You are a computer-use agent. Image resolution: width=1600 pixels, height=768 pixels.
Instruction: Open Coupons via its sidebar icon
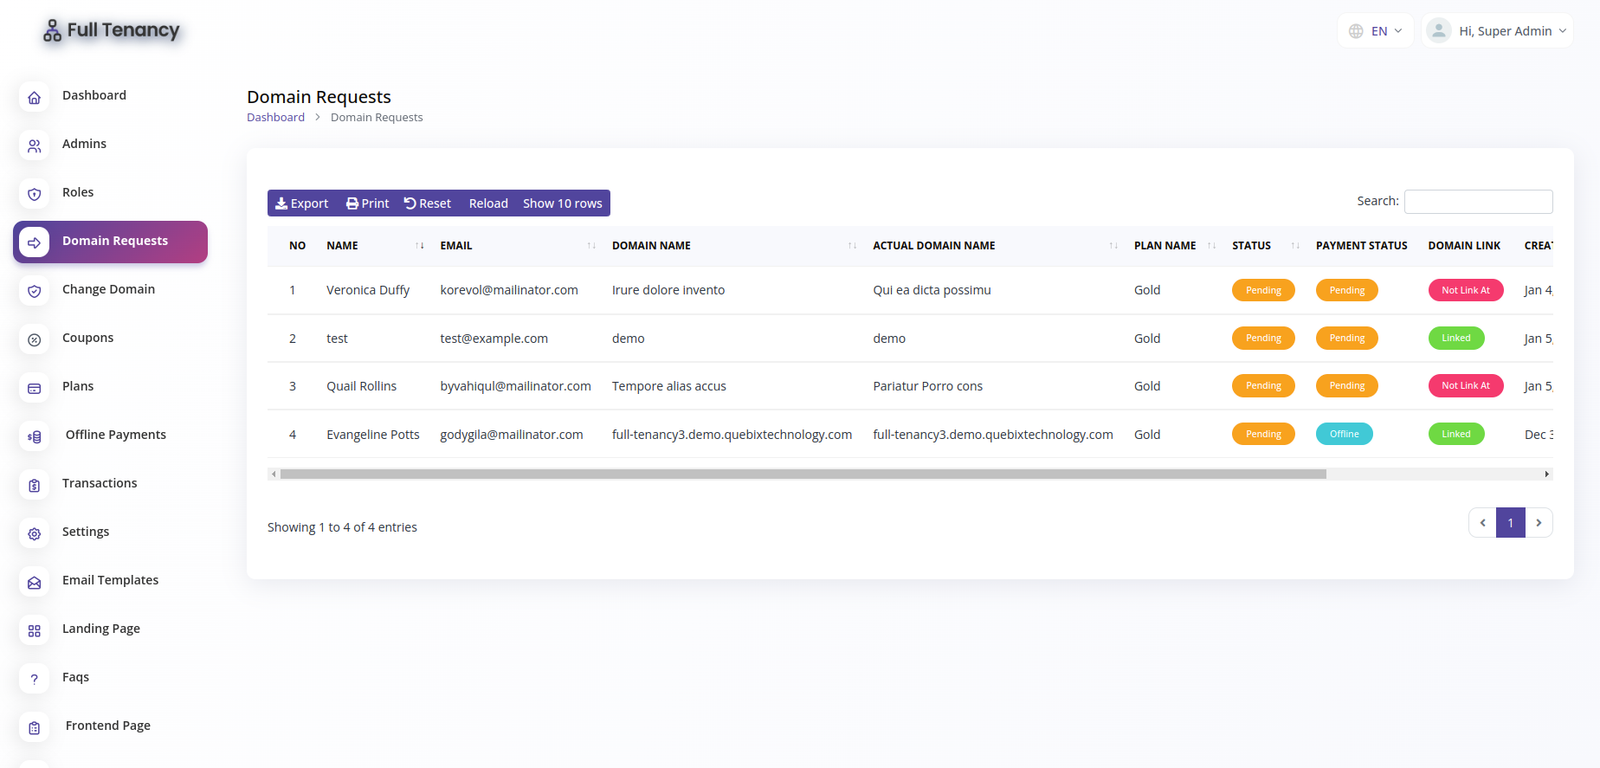click(x=34, y=340)
